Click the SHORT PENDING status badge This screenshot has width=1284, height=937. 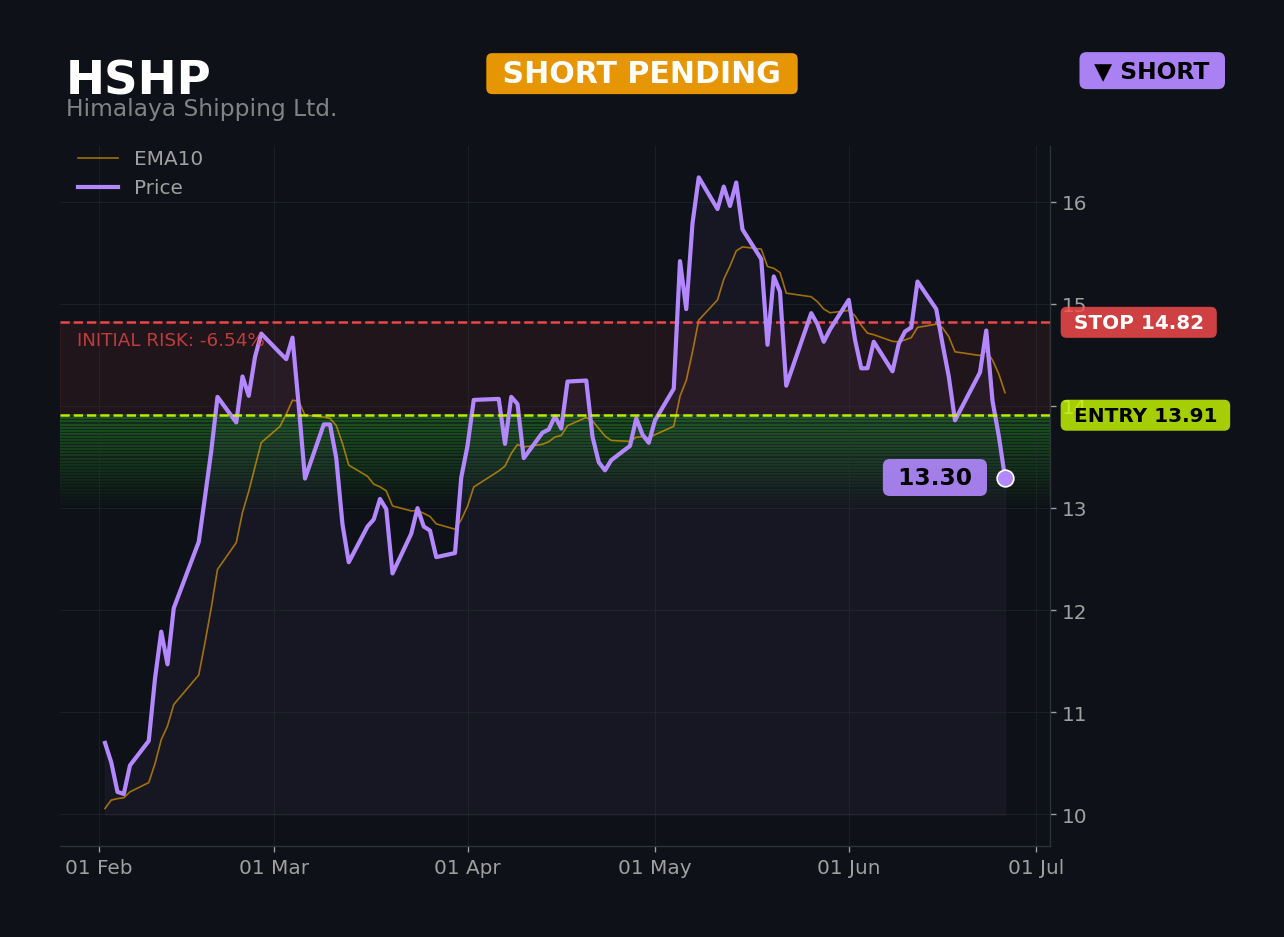tap(642, 74)
